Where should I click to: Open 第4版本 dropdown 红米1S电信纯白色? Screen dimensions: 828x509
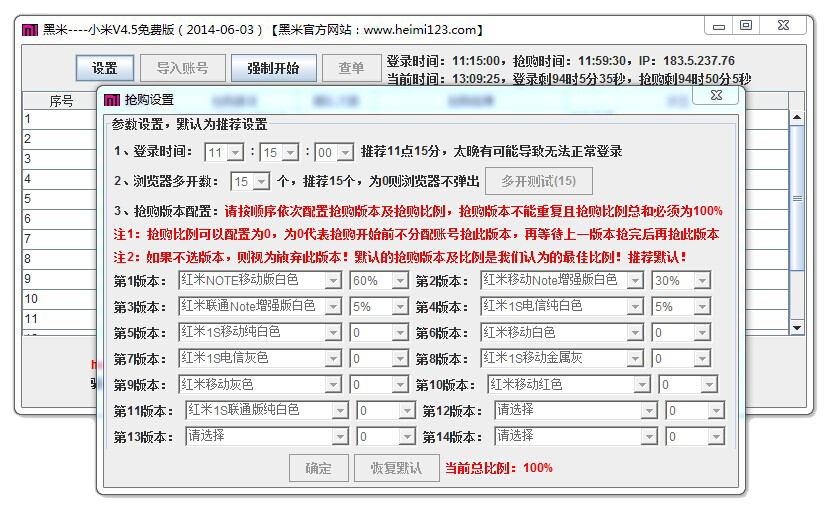(562, 306)
